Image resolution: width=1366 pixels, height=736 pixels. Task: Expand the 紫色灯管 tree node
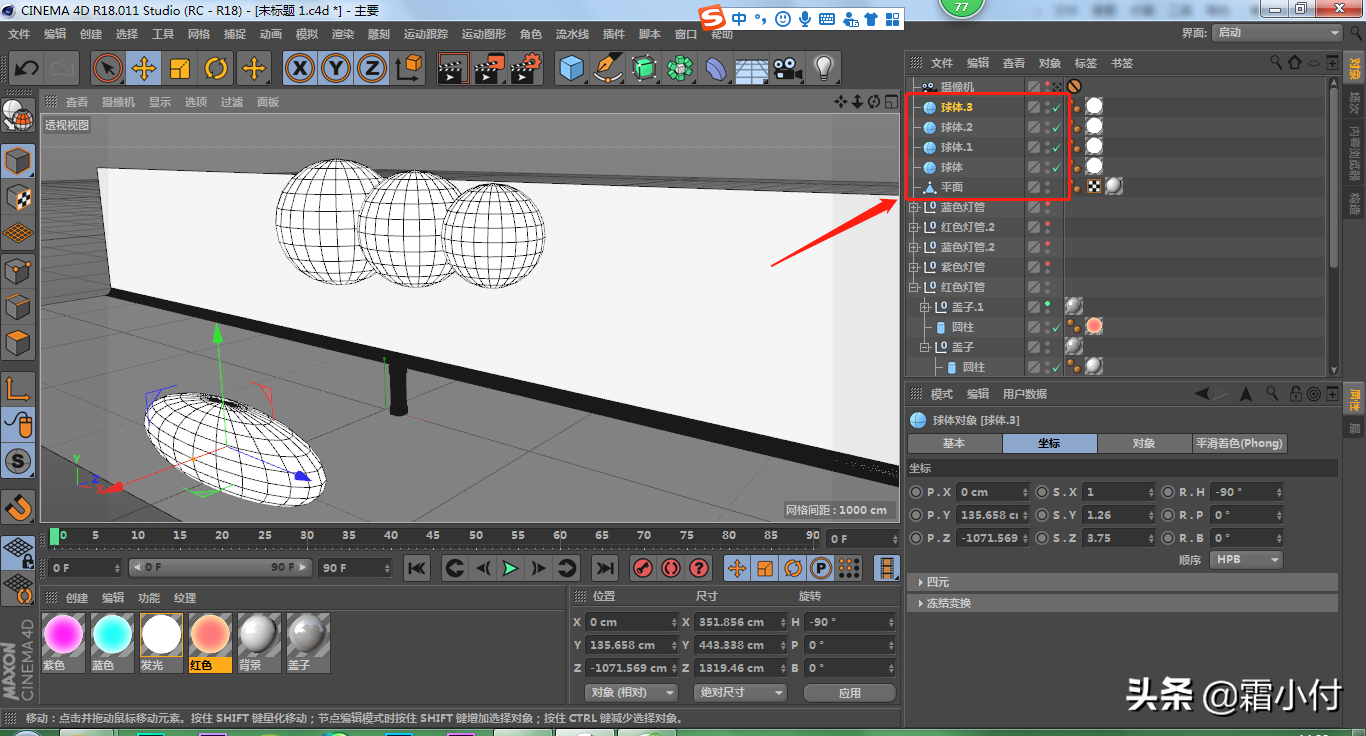click(x=913, y=267)
